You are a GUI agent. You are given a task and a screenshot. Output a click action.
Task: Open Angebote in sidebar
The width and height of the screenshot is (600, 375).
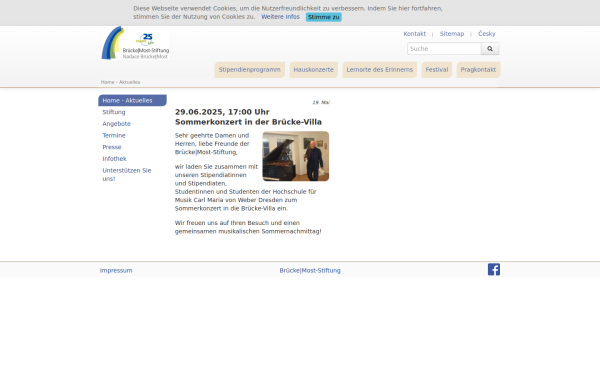pyautogui.click(x=116, y=124)
